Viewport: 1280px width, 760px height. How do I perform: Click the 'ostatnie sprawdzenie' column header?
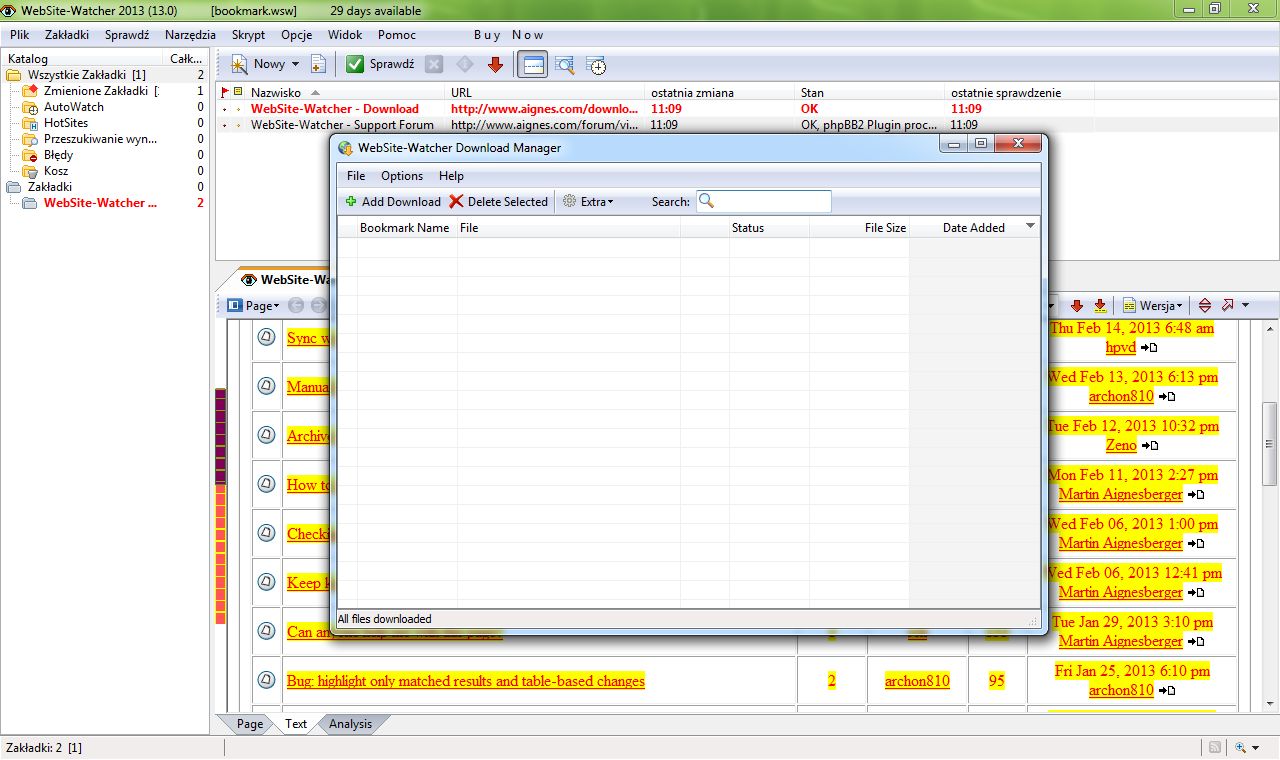[1020, 92]
